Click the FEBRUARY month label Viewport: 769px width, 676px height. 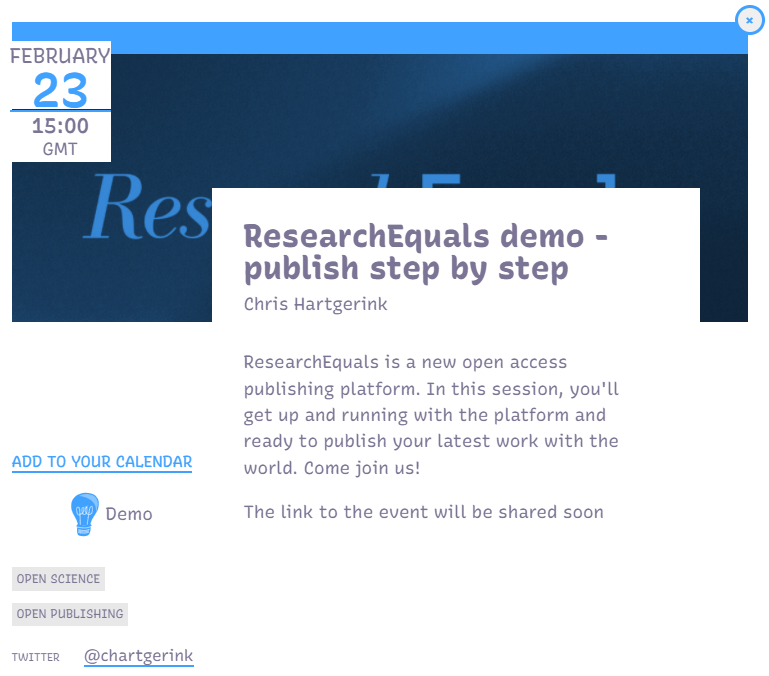tap(60, 56)
